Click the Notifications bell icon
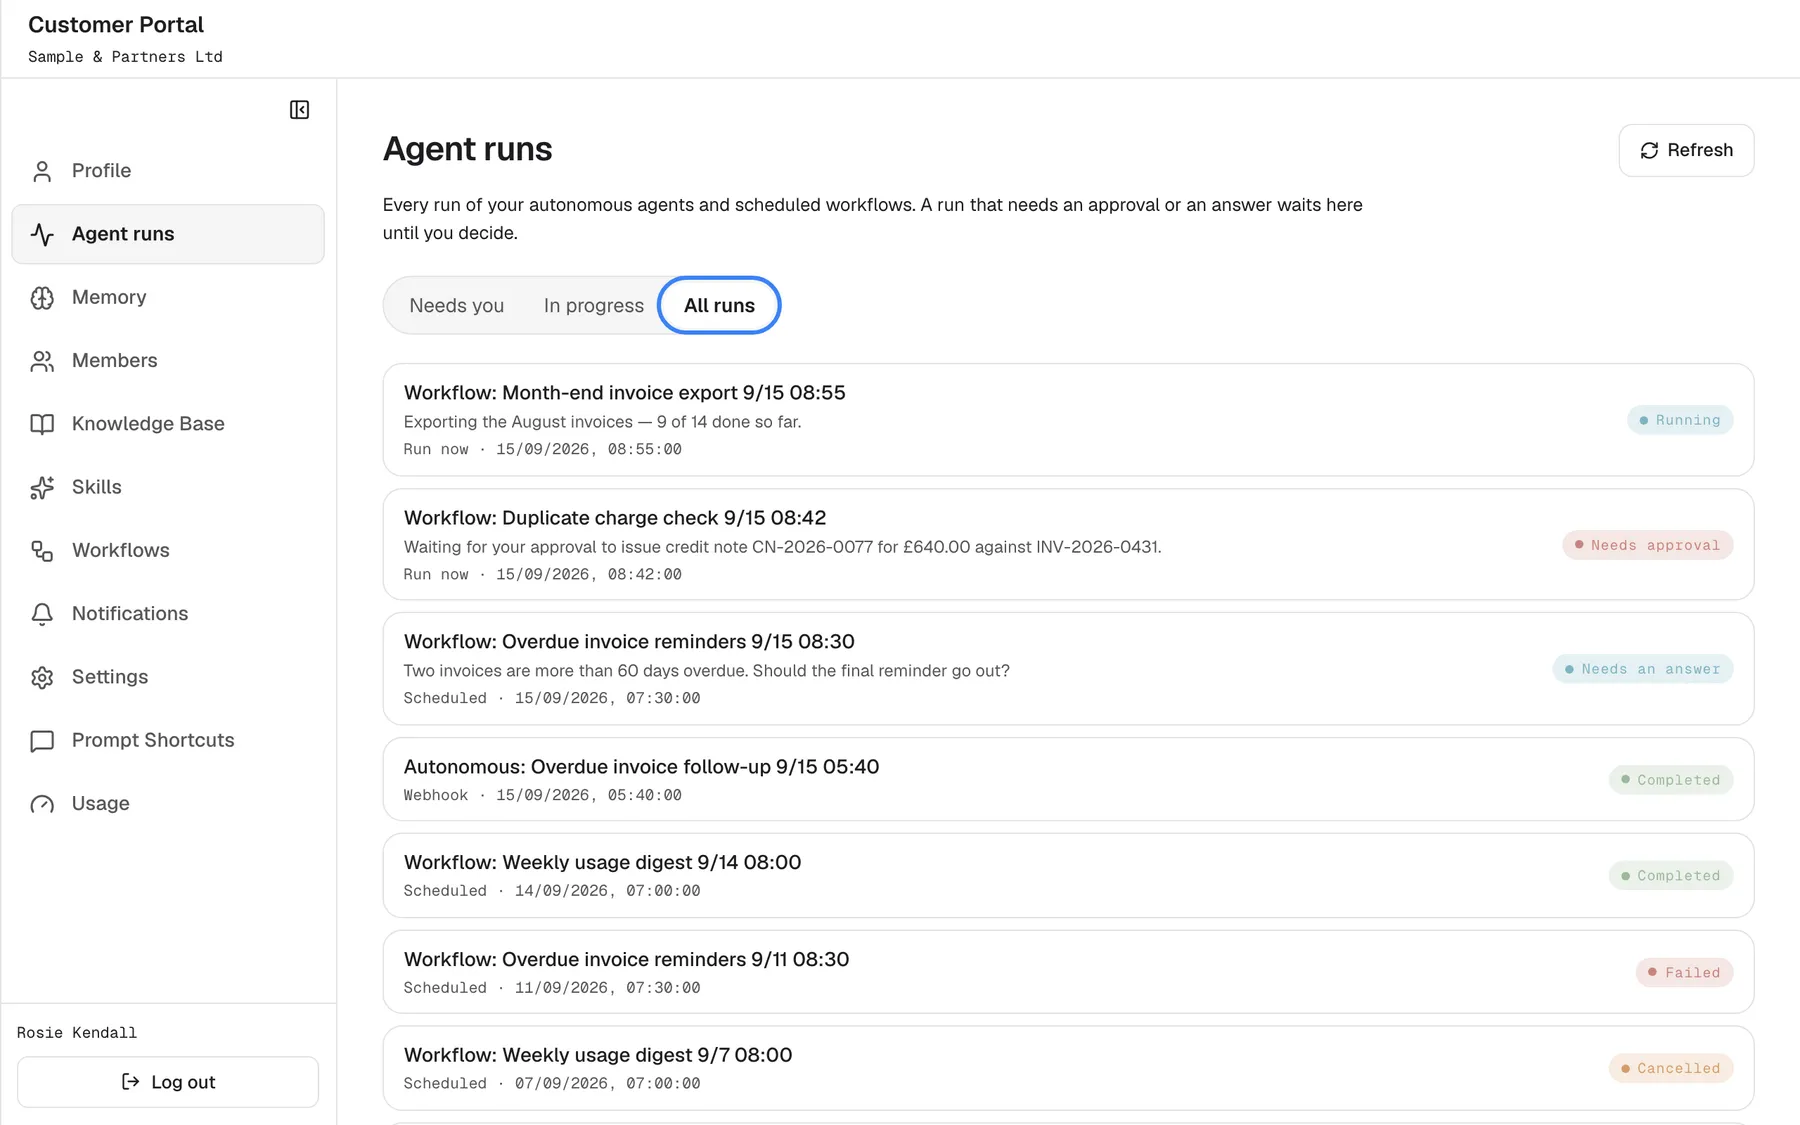The image size is (1800, 1125). tap(42, 614)
